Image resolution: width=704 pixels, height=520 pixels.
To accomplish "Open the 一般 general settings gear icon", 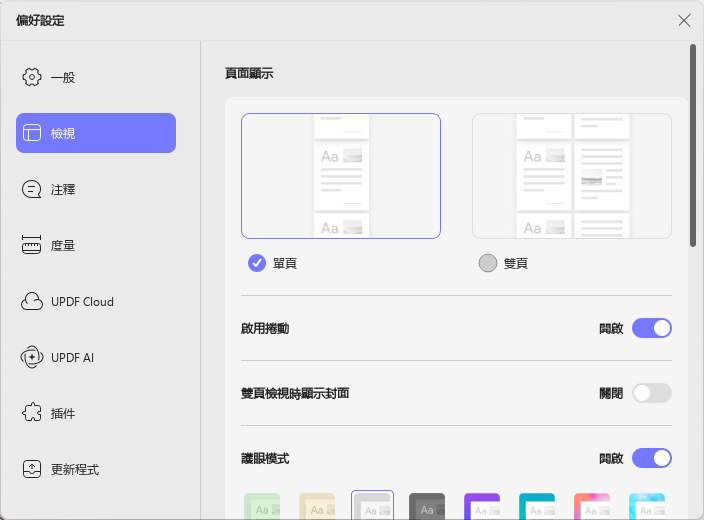I will 32,77.
